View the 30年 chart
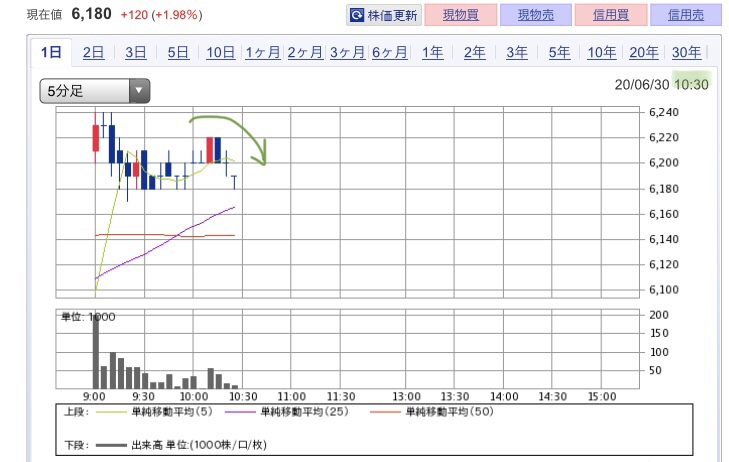729x462 pixels. [x=686, y=52]
